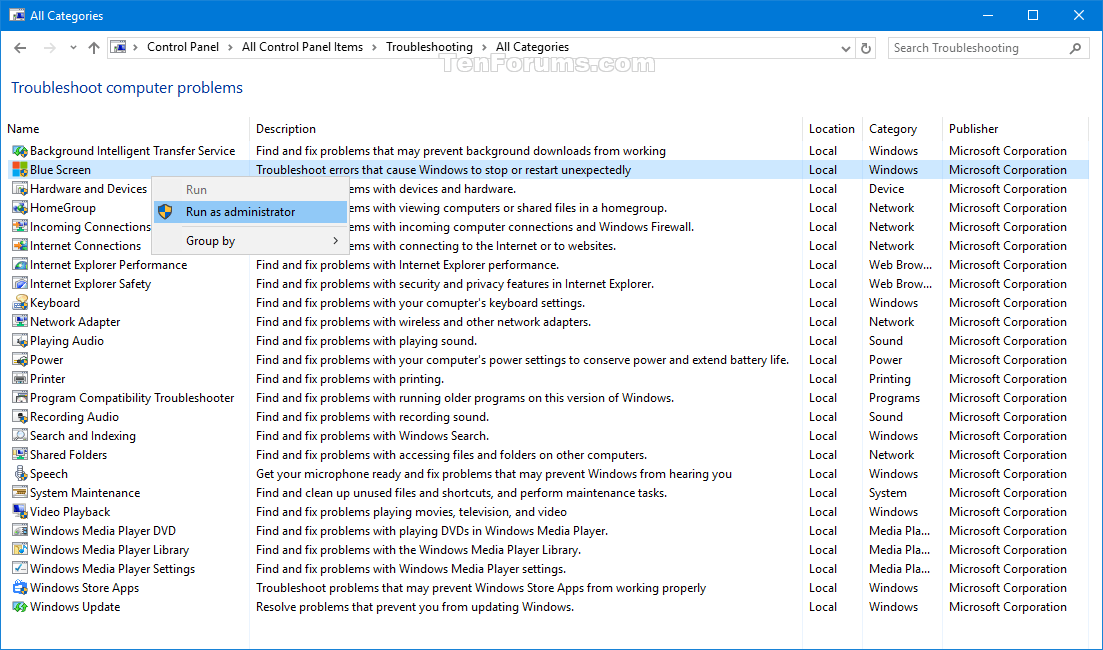Click the Internet Explorer Safety icon
This screenshot has height=650, width=1103.
click(20, 283)
